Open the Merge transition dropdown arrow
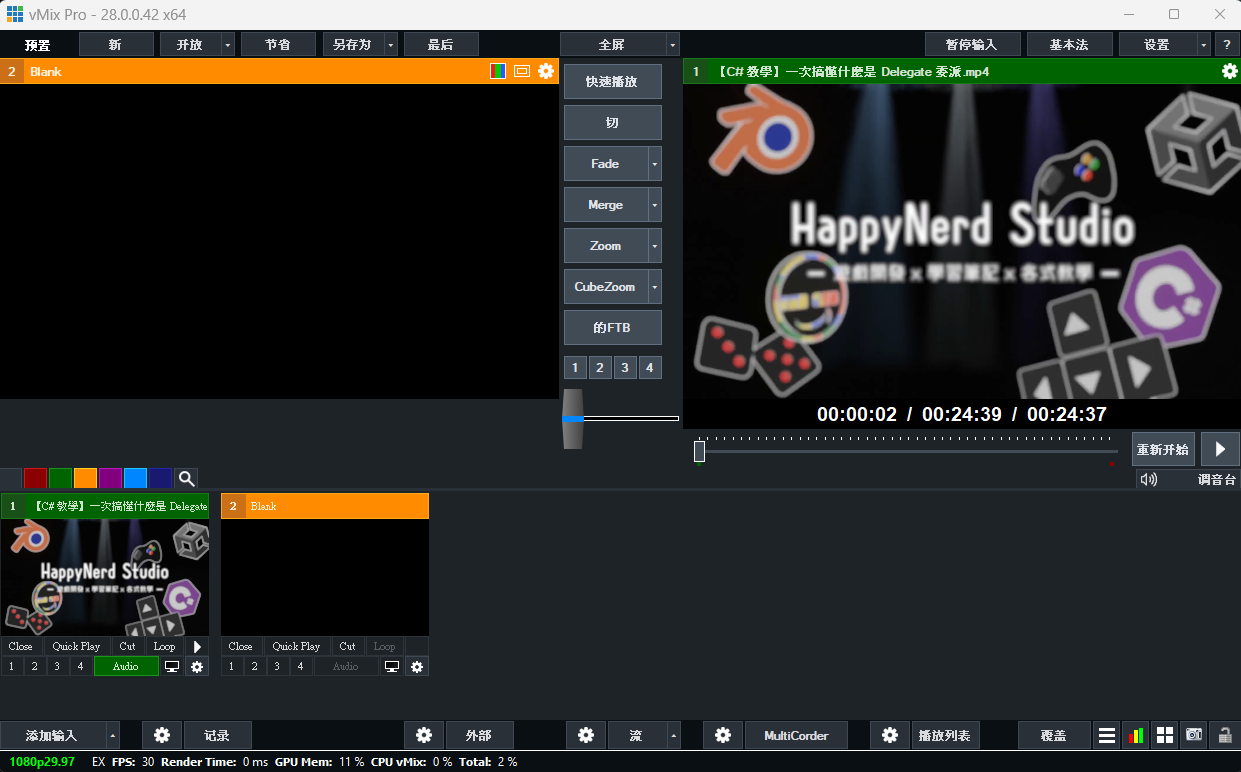The width and height of the screenshot is (1241, 772). tap(655, 205)
